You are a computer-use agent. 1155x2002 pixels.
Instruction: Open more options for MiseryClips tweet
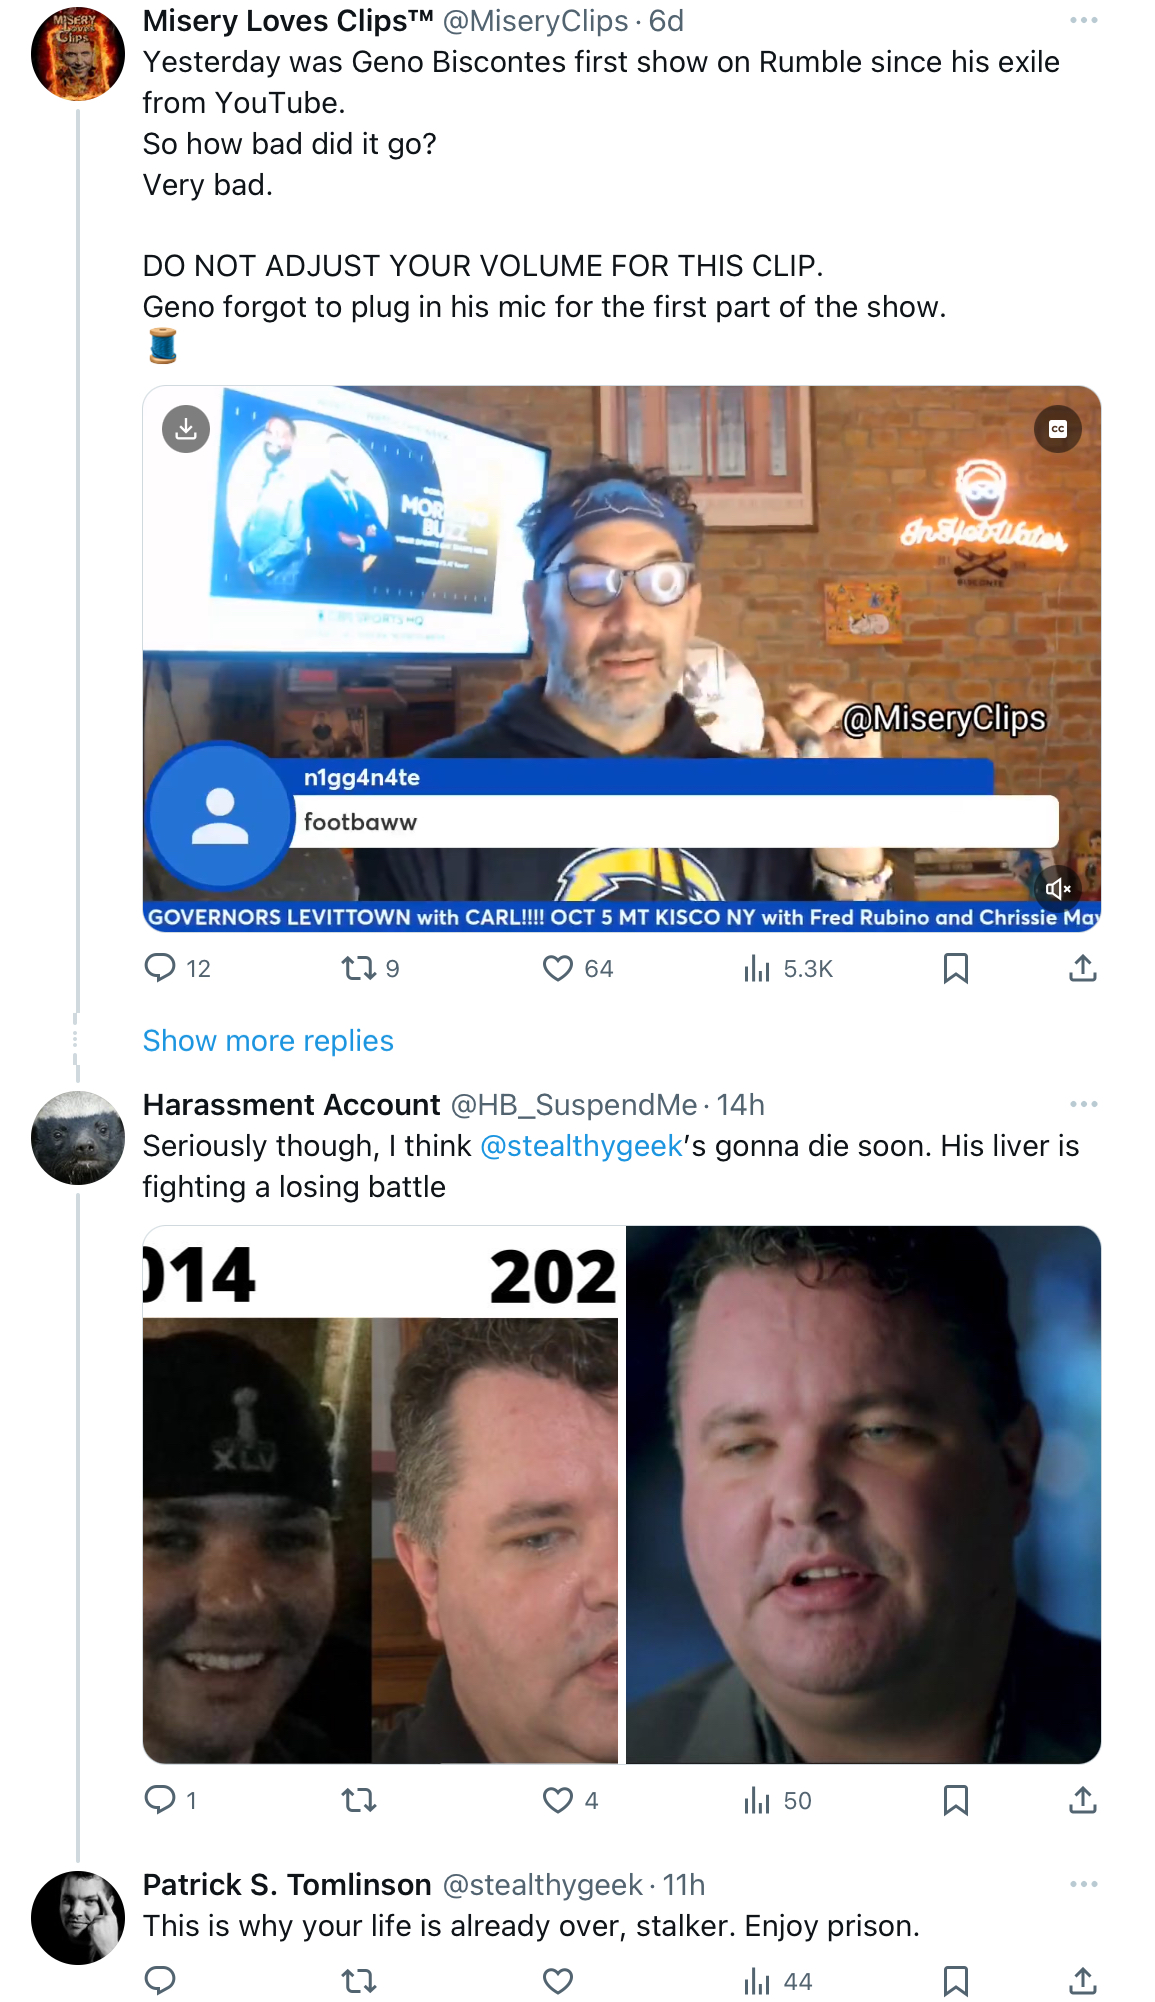[x=1083, y=21]
